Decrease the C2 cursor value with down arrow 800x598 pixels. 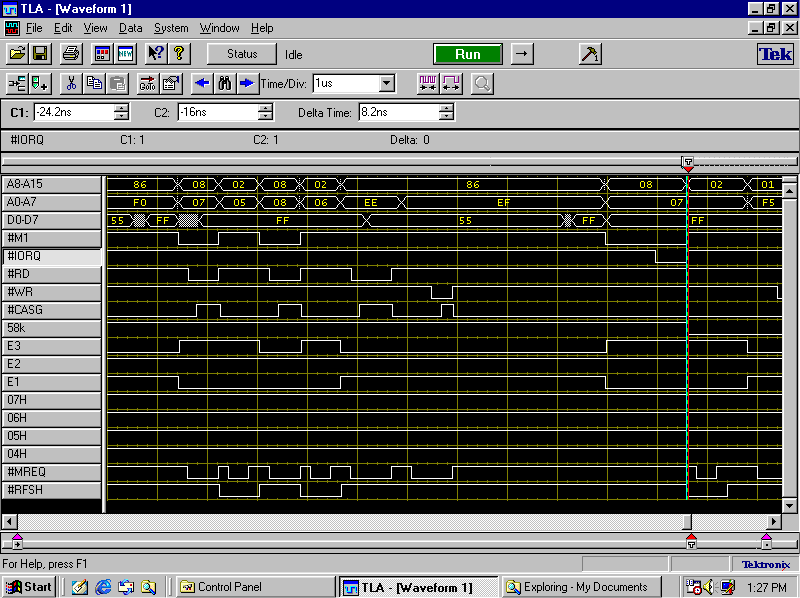[265, 116]
